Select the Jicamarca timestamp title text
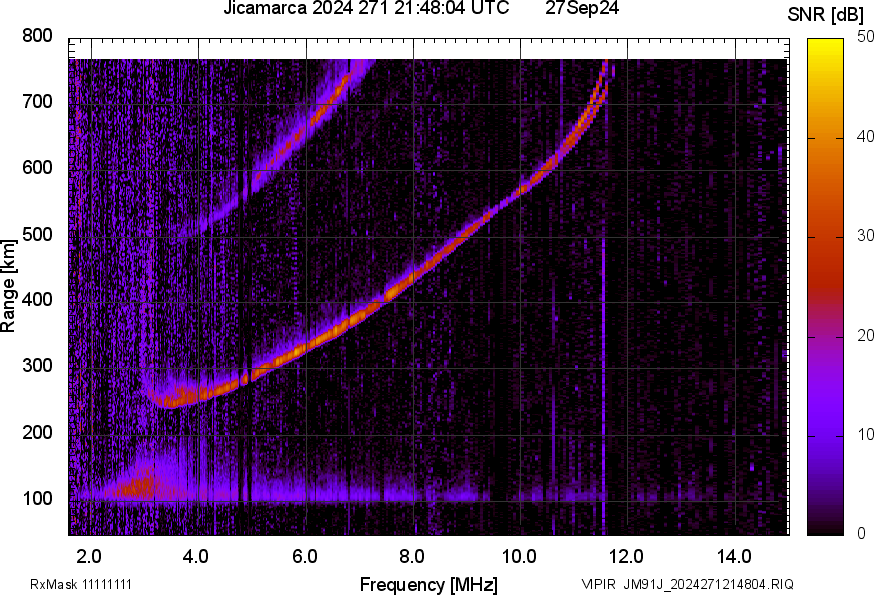874x595 pixels. point(366,9)
